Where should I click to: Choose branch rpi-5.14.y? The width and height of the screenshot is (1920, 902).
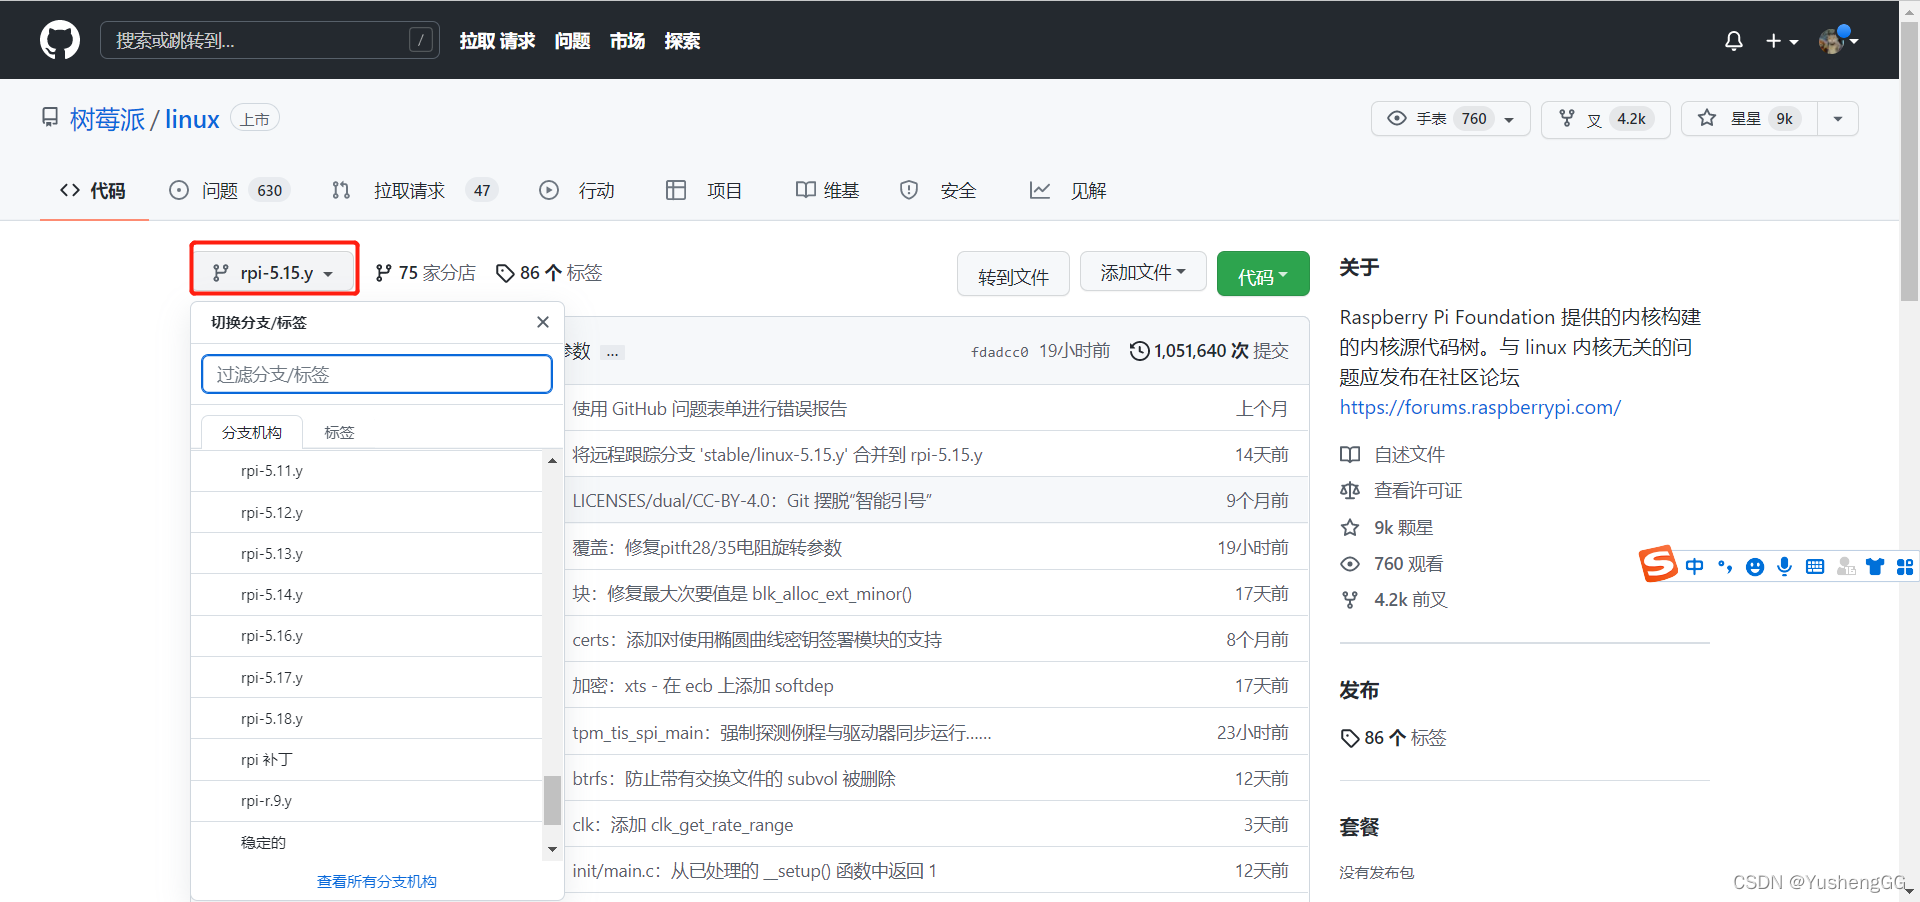pyautogui.click(x=366, y=594)
